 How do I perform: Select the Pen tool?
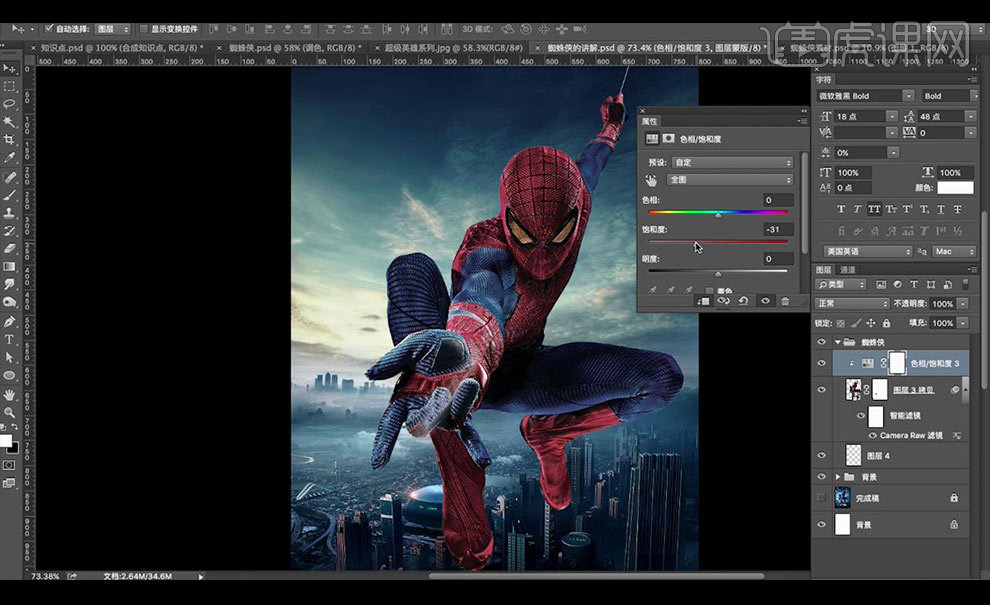click(x=9, y=321)
